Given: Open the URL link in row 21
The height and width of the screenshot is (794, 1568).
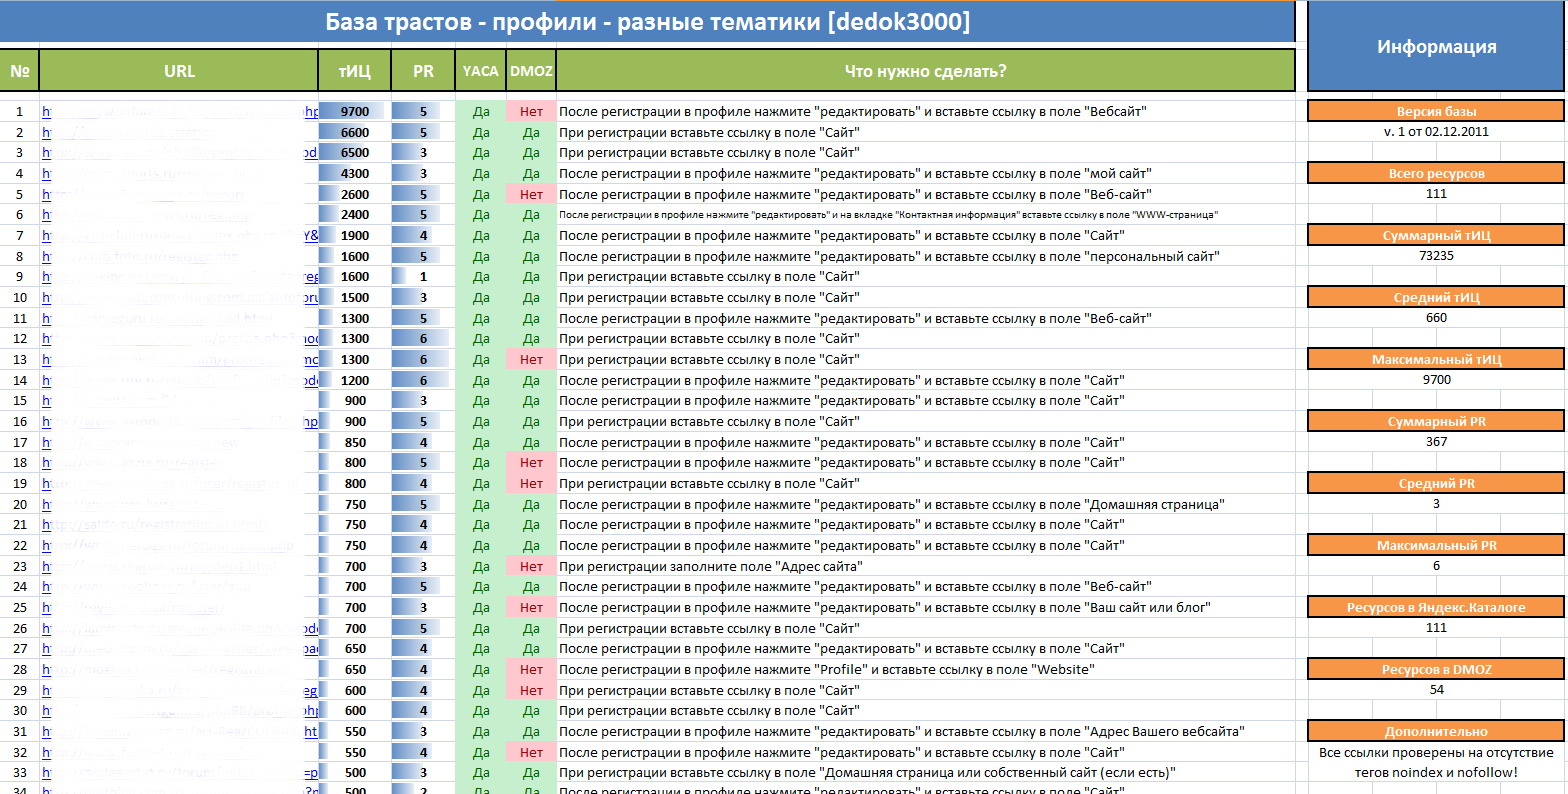Looking at the screenshot, I should point(154,525).
